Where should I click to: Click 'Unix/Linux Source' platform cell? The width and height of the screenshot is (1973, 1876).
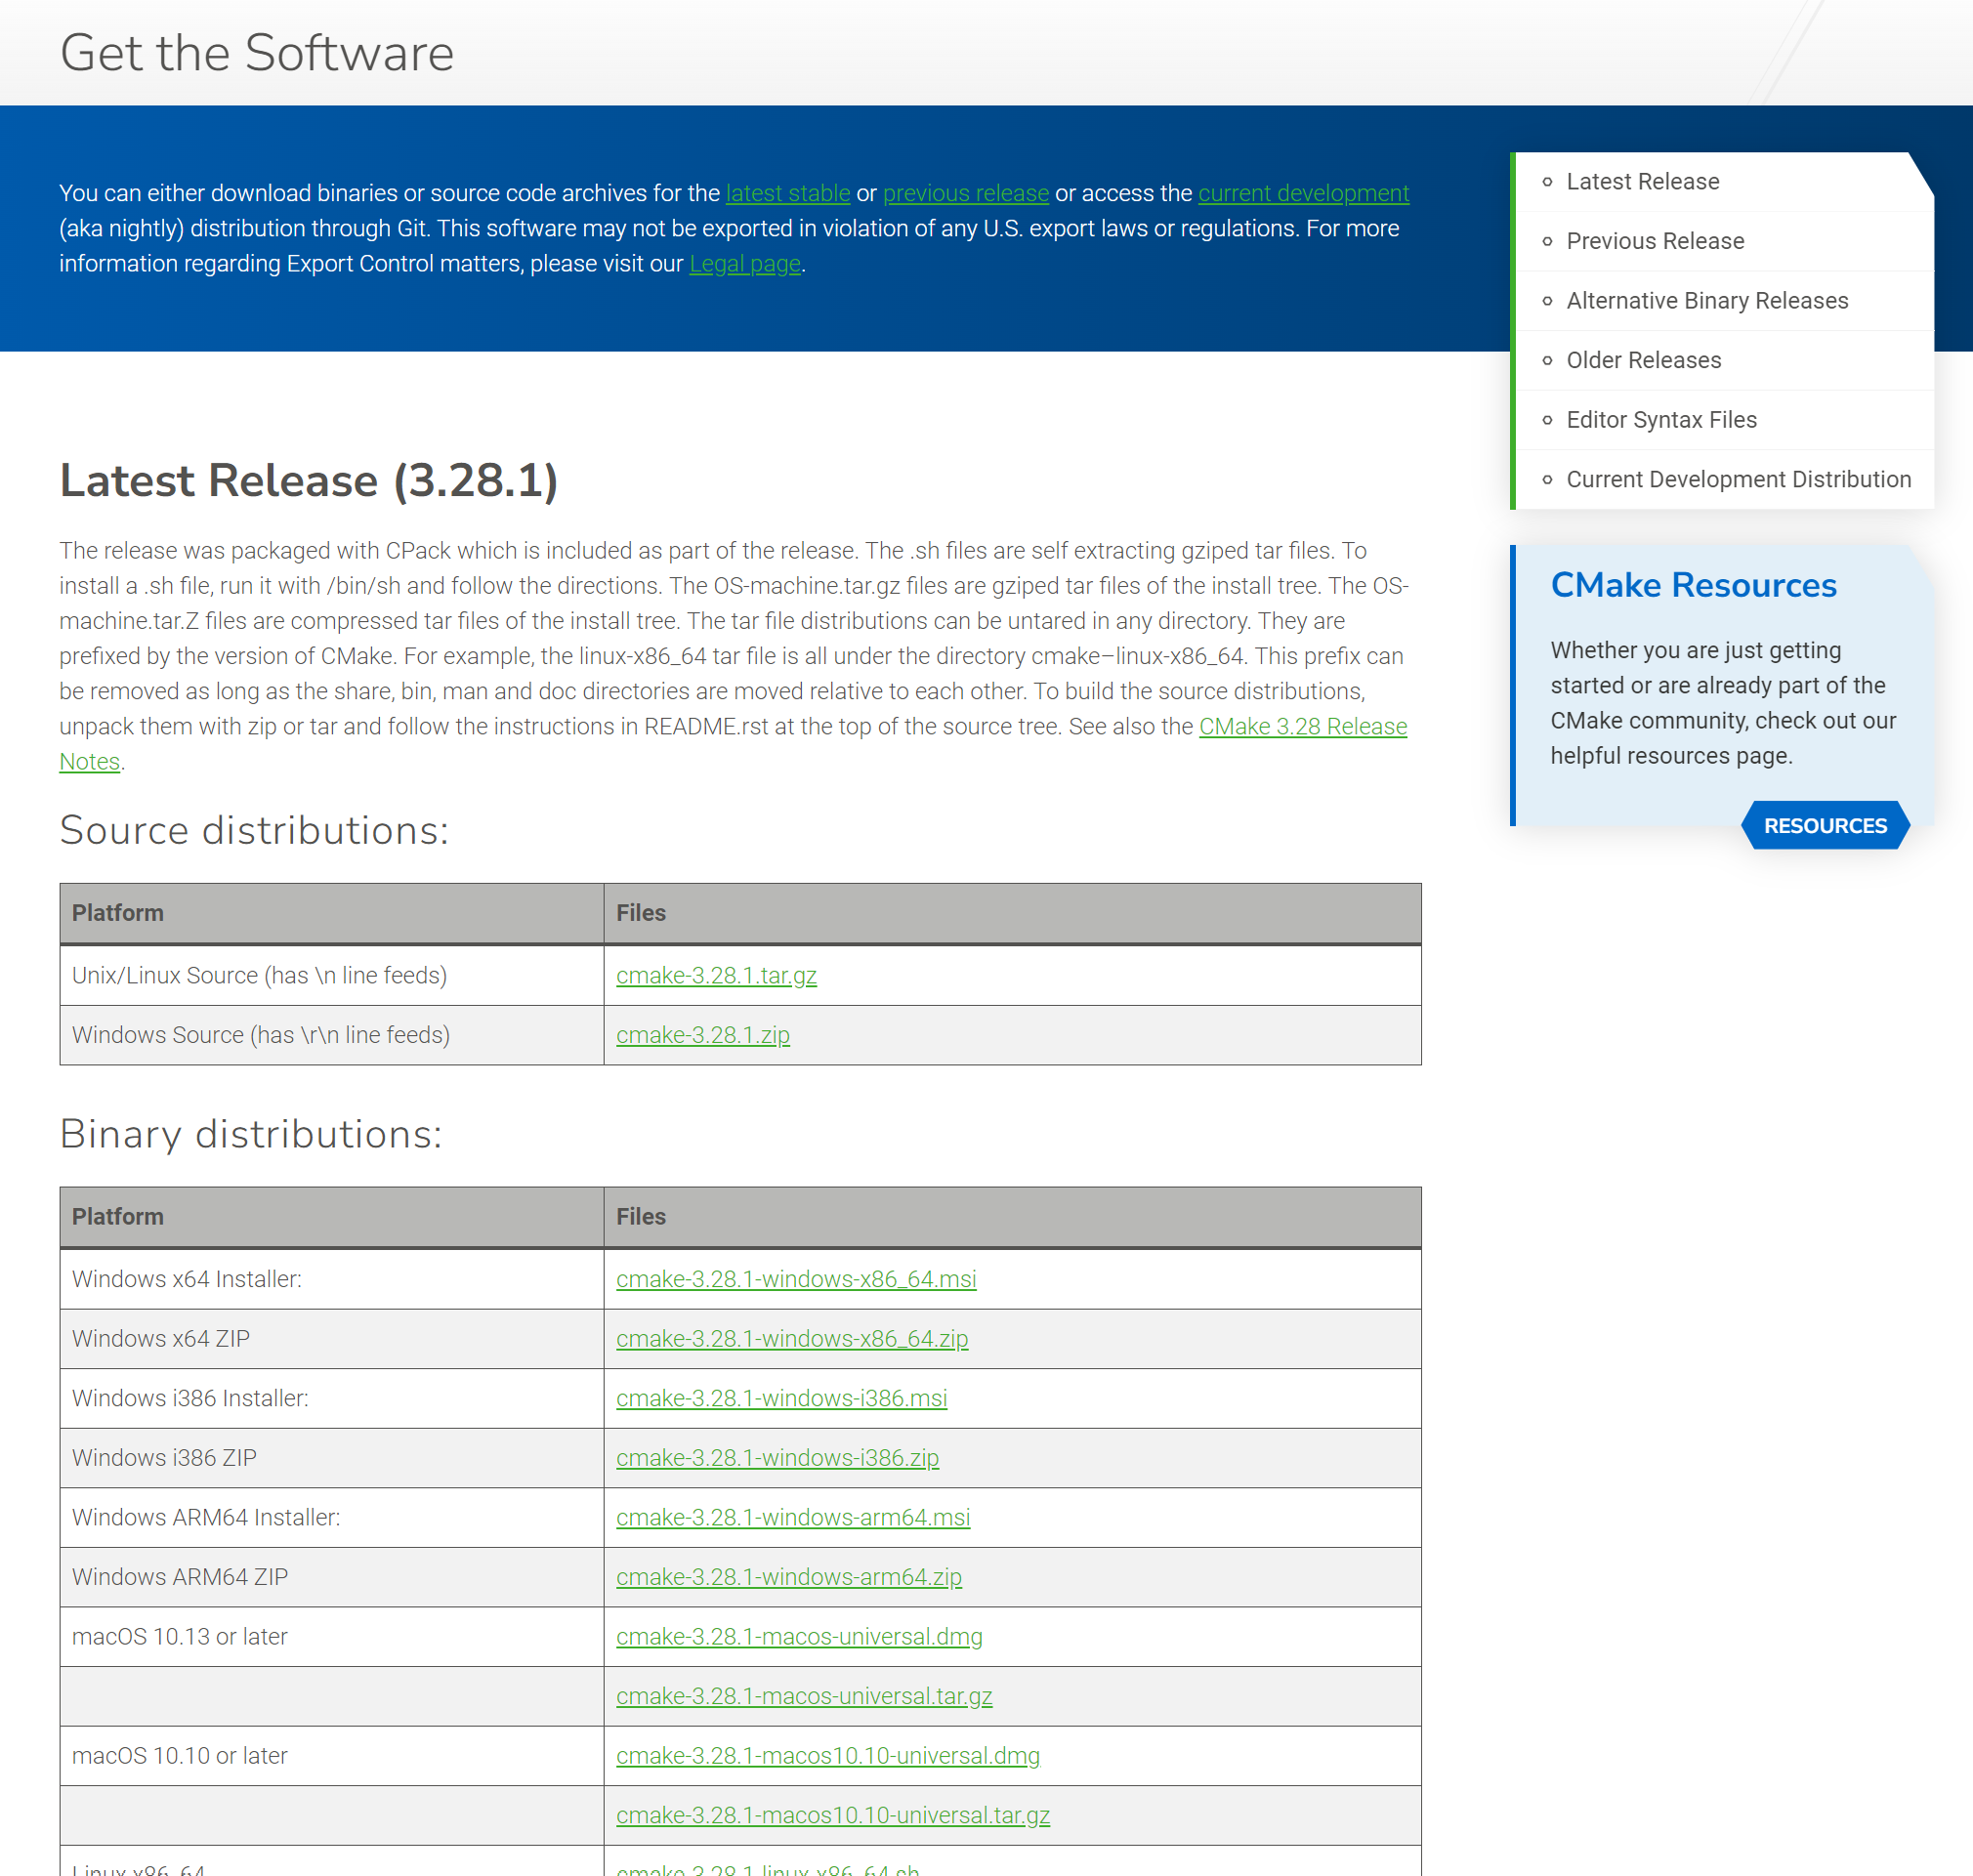click(331, 976)
